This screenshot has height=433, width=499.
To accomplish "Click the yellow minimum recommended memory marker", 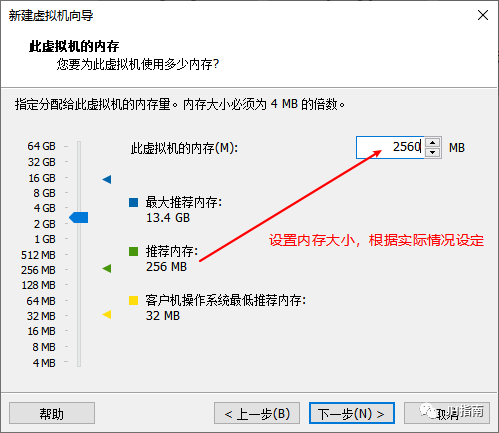I will coord(107,314).
